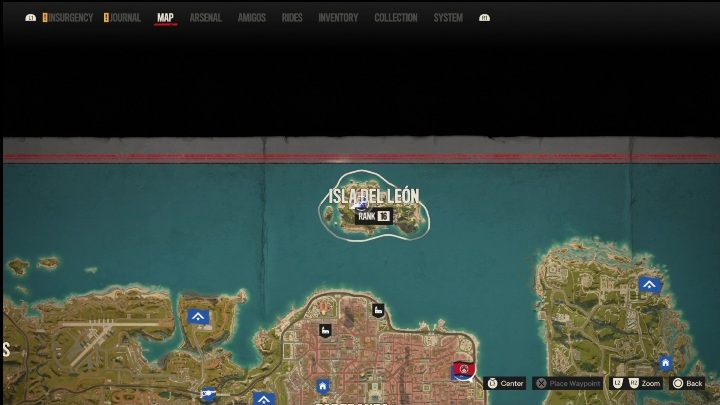Go to the Amigos tab
Viewport: 720px width, 405px height.
pyautogui.click(x=252, y=18)
